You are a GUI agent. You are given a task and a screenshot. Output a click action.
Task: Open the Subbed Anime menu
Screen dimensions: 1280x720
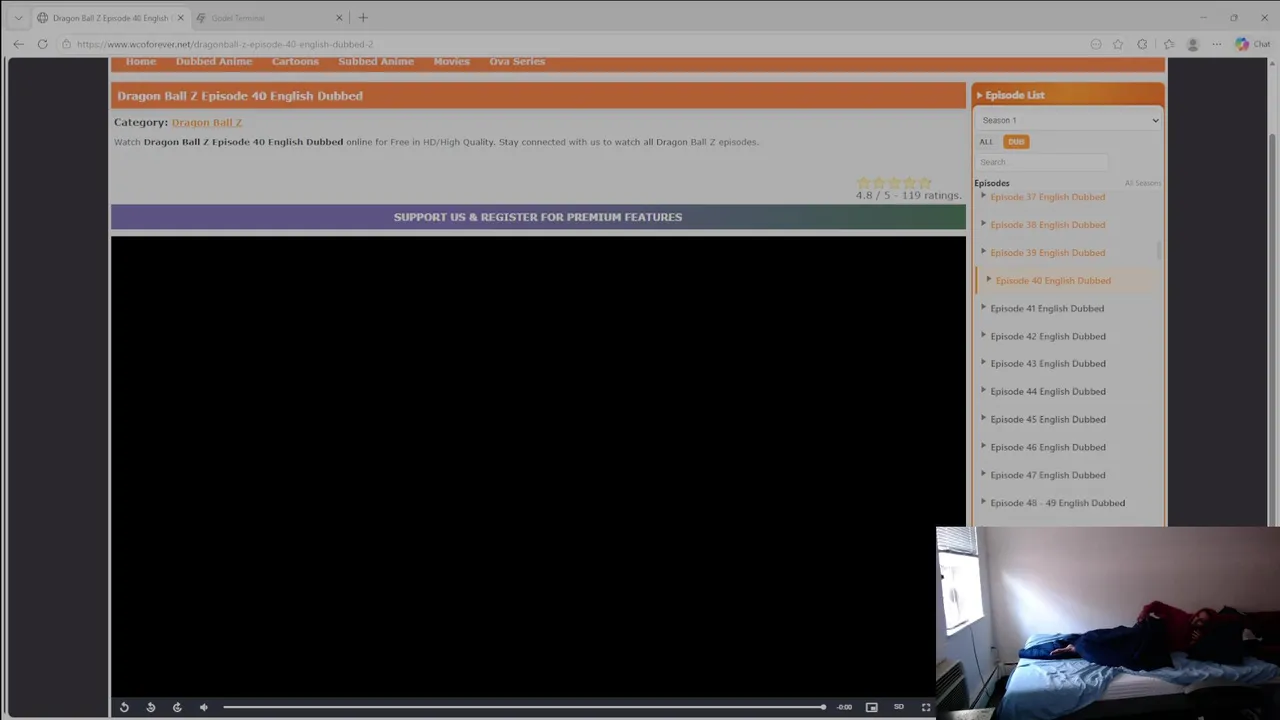coord(376,61)
